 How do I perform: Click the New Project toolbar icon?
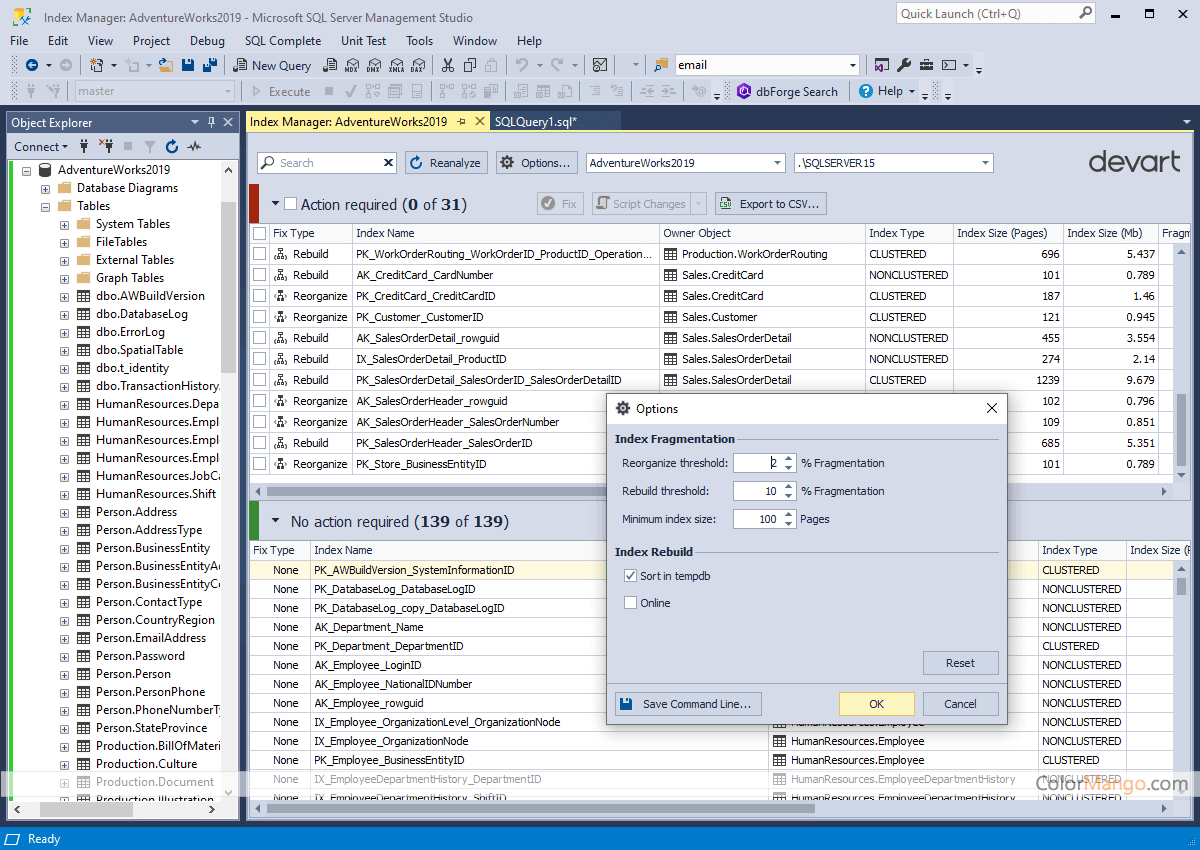tap(97, 65)
